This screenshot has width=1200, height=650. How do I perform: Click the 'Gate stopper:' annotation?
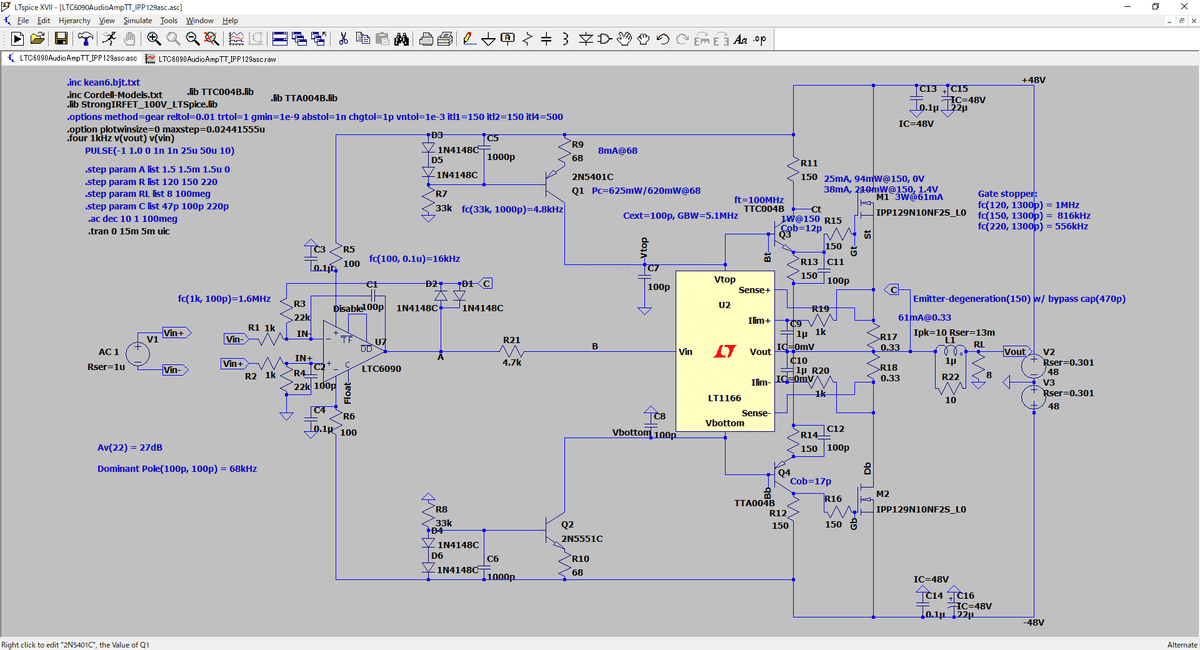click(1008, 192)
